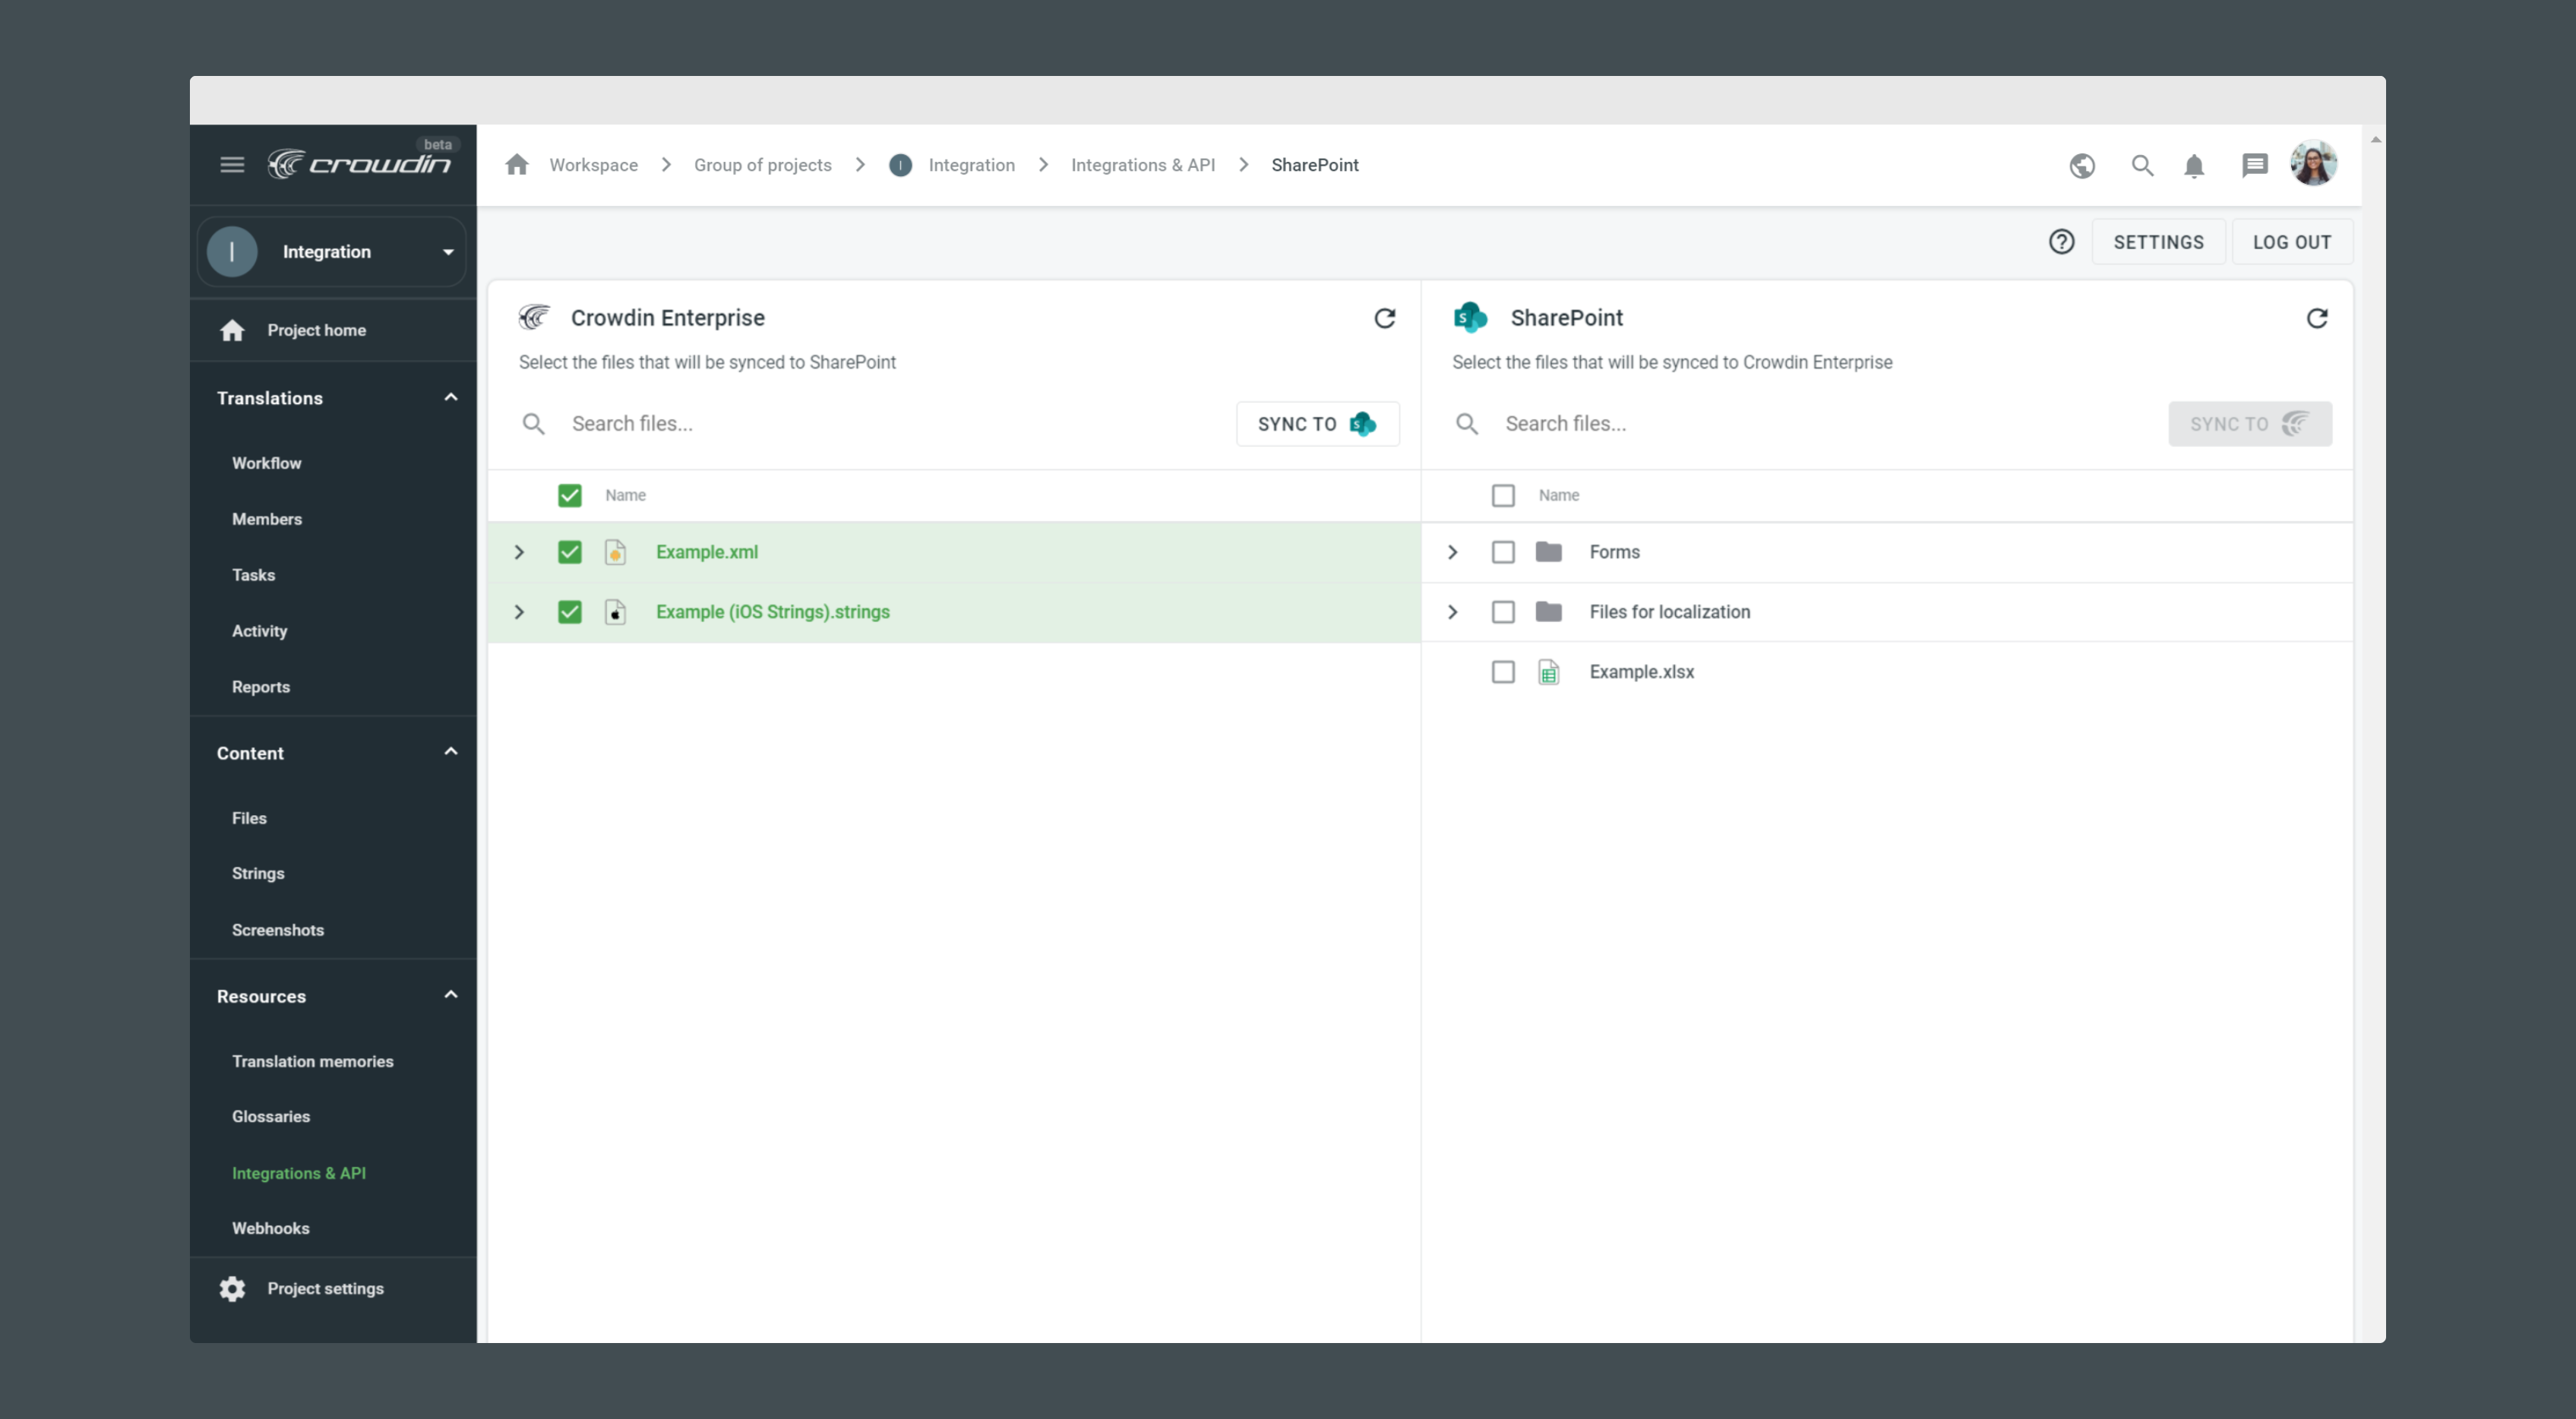Expand the Forms folder
The width and height of the screenshot is (2576, 1419).
point(1453,552)
